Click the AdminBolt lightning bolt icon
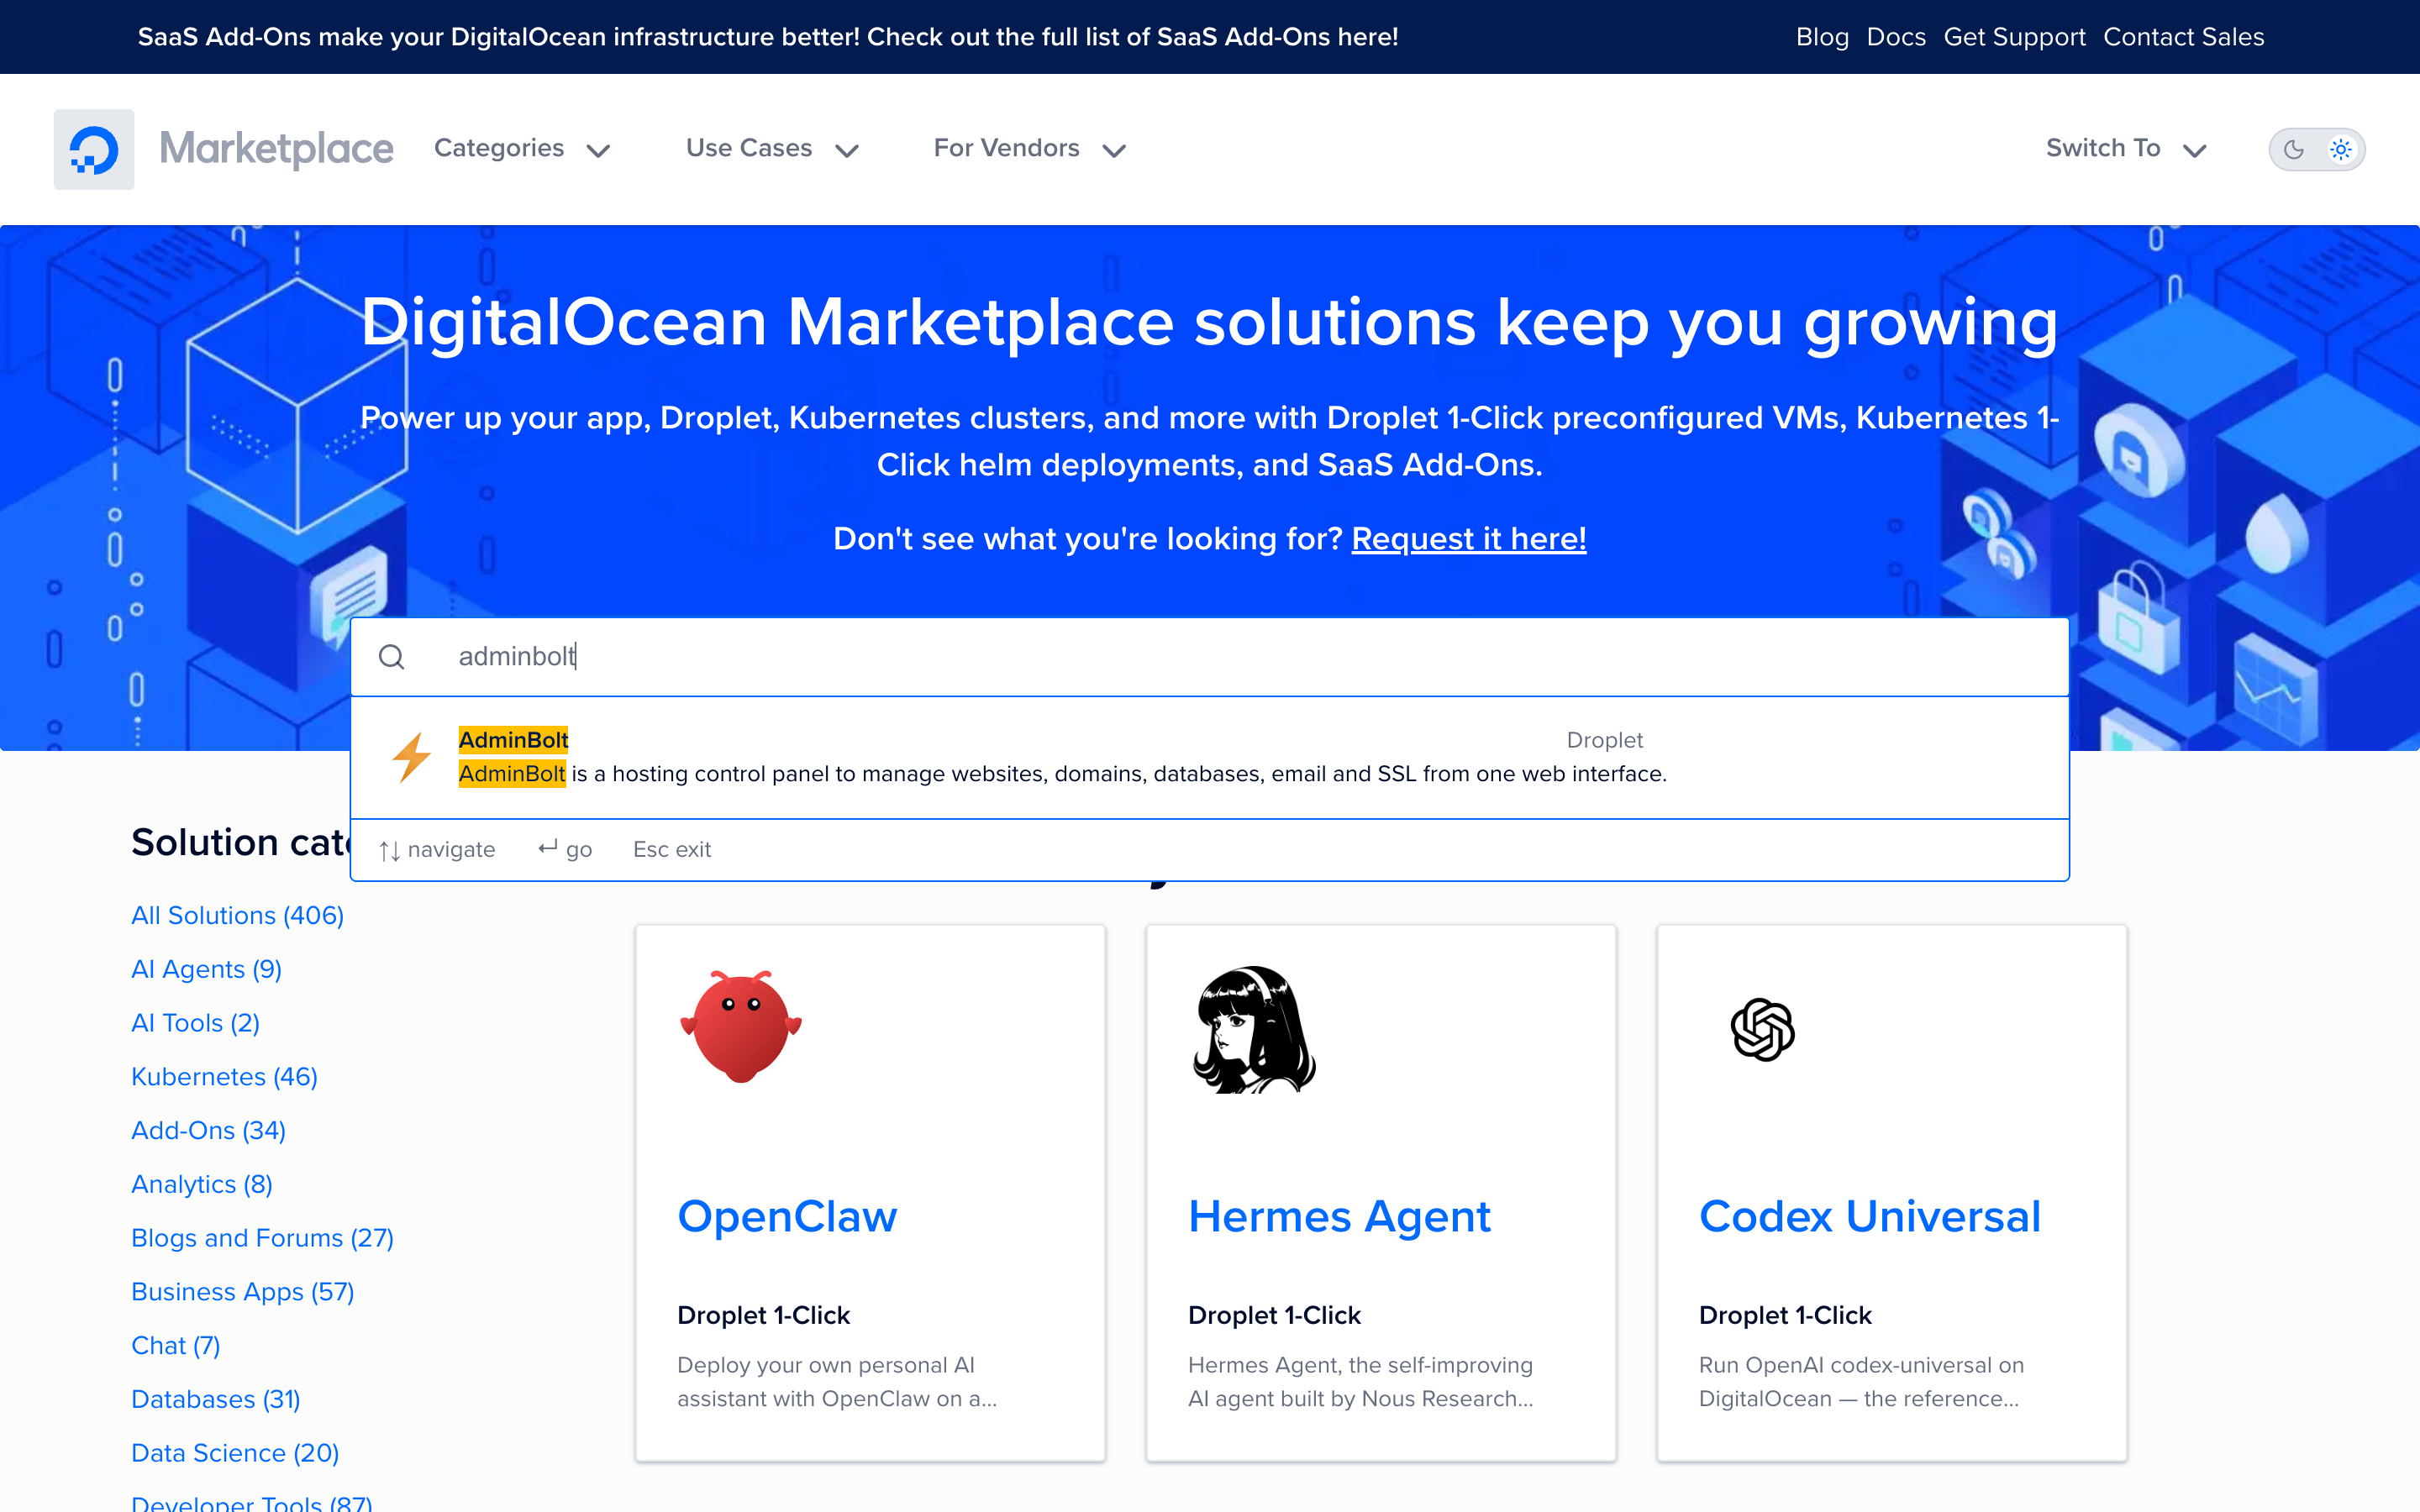This screenshot has width=2420, height=1512. point(411,757)
